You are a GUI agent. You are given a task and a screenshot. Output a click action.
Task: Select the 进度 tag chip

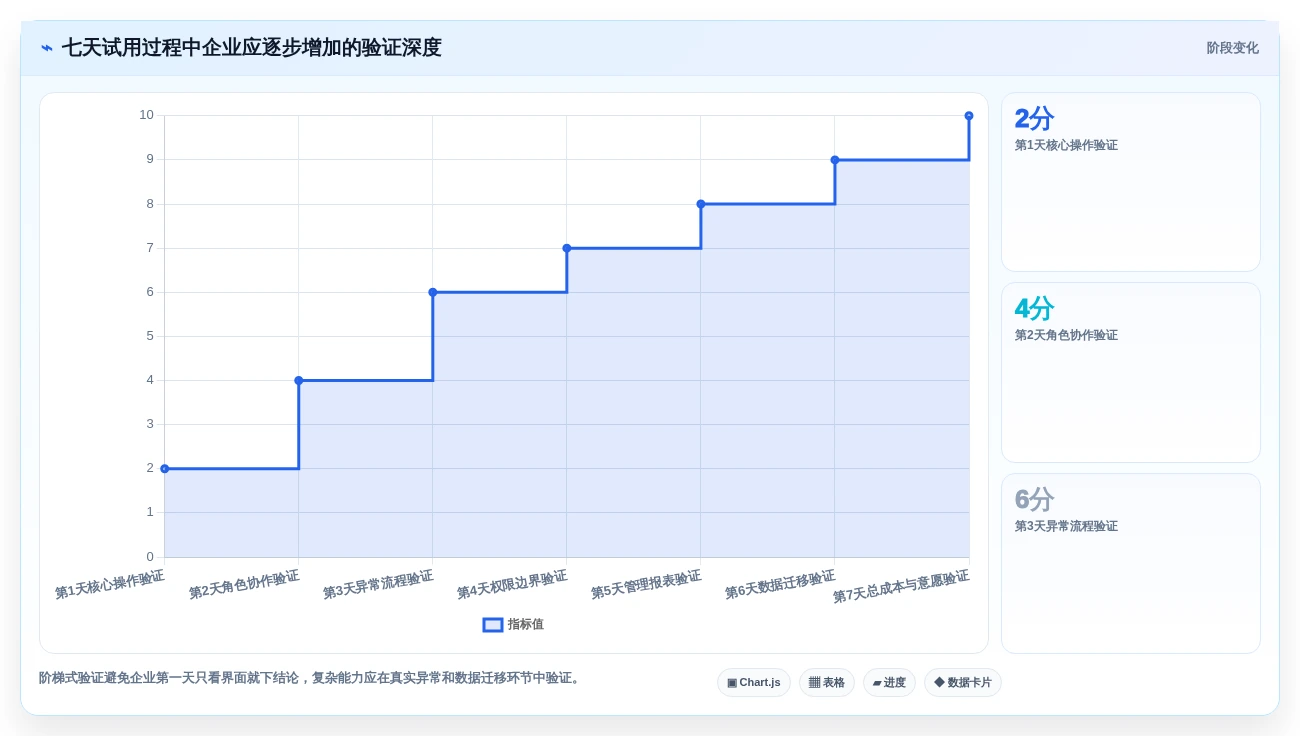889,682
